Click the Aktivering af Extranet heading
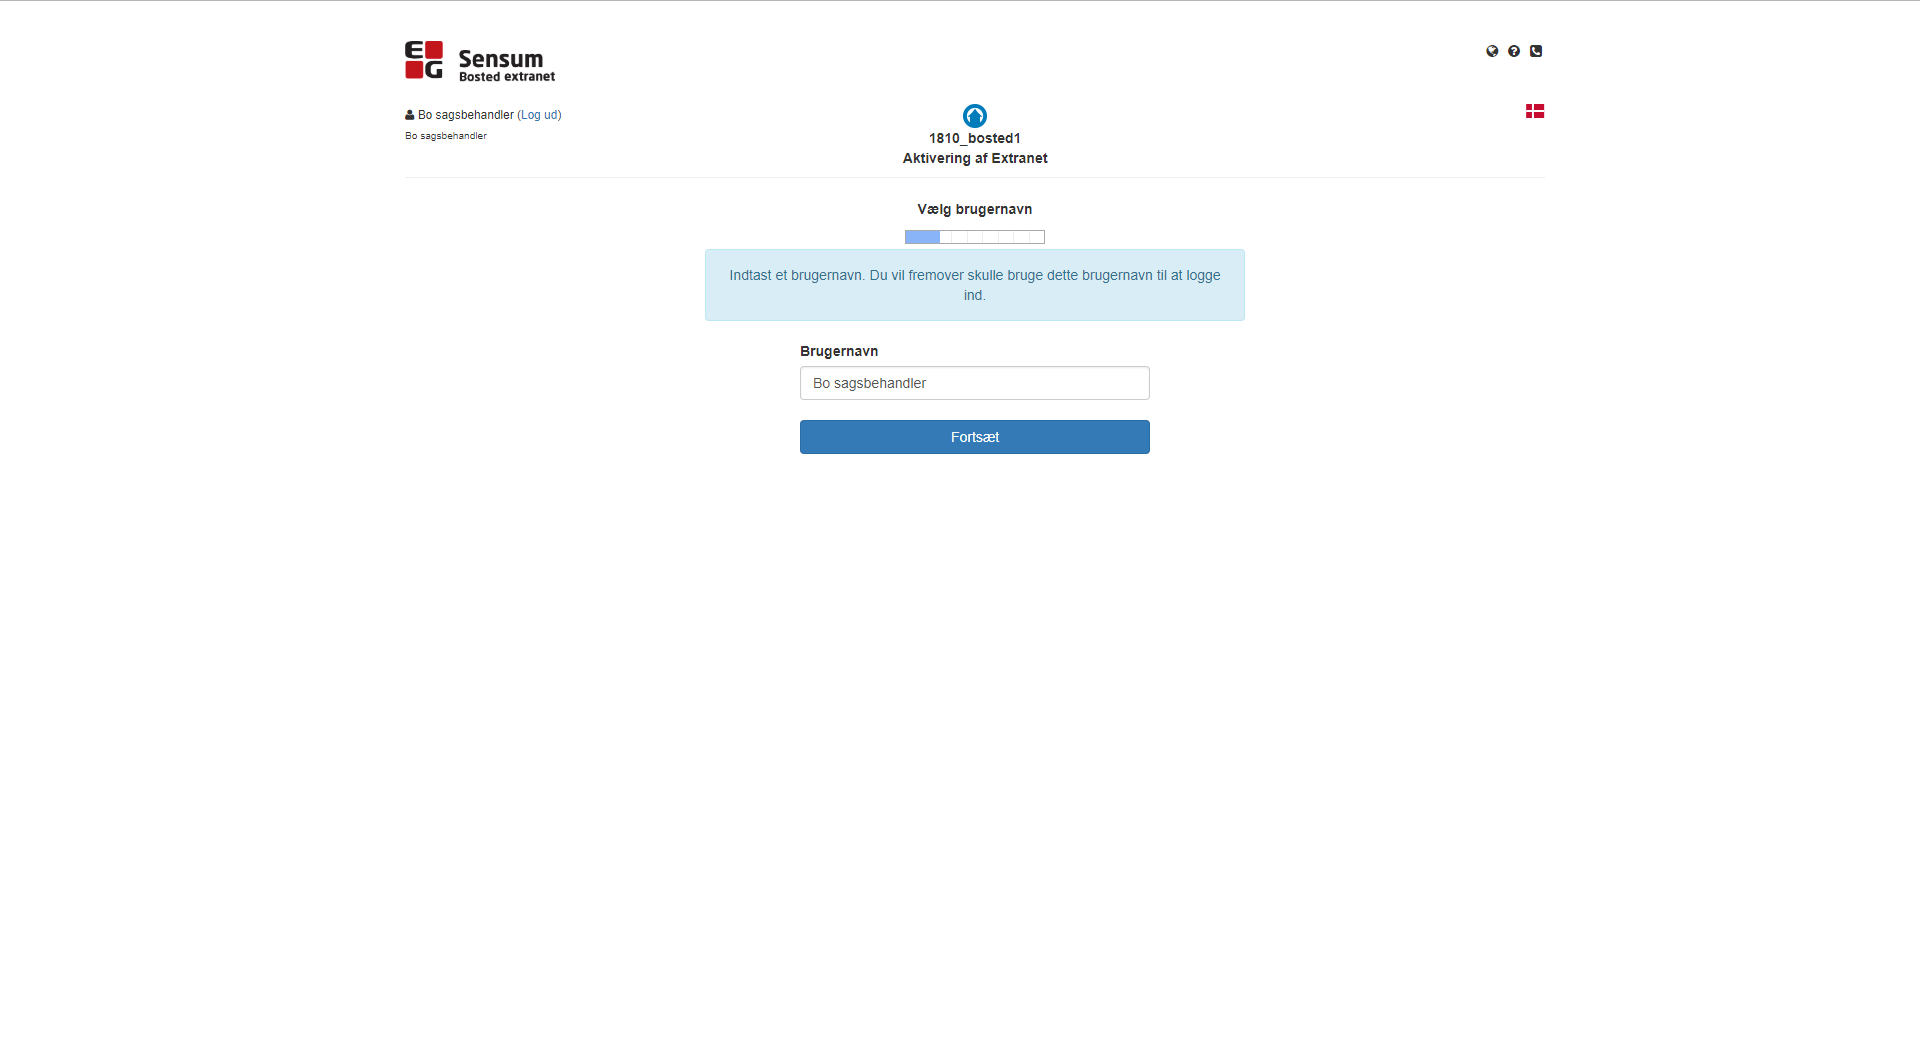Viewport: 1920px width, 1059px height. pyautogui.click(x=975, y=158)
